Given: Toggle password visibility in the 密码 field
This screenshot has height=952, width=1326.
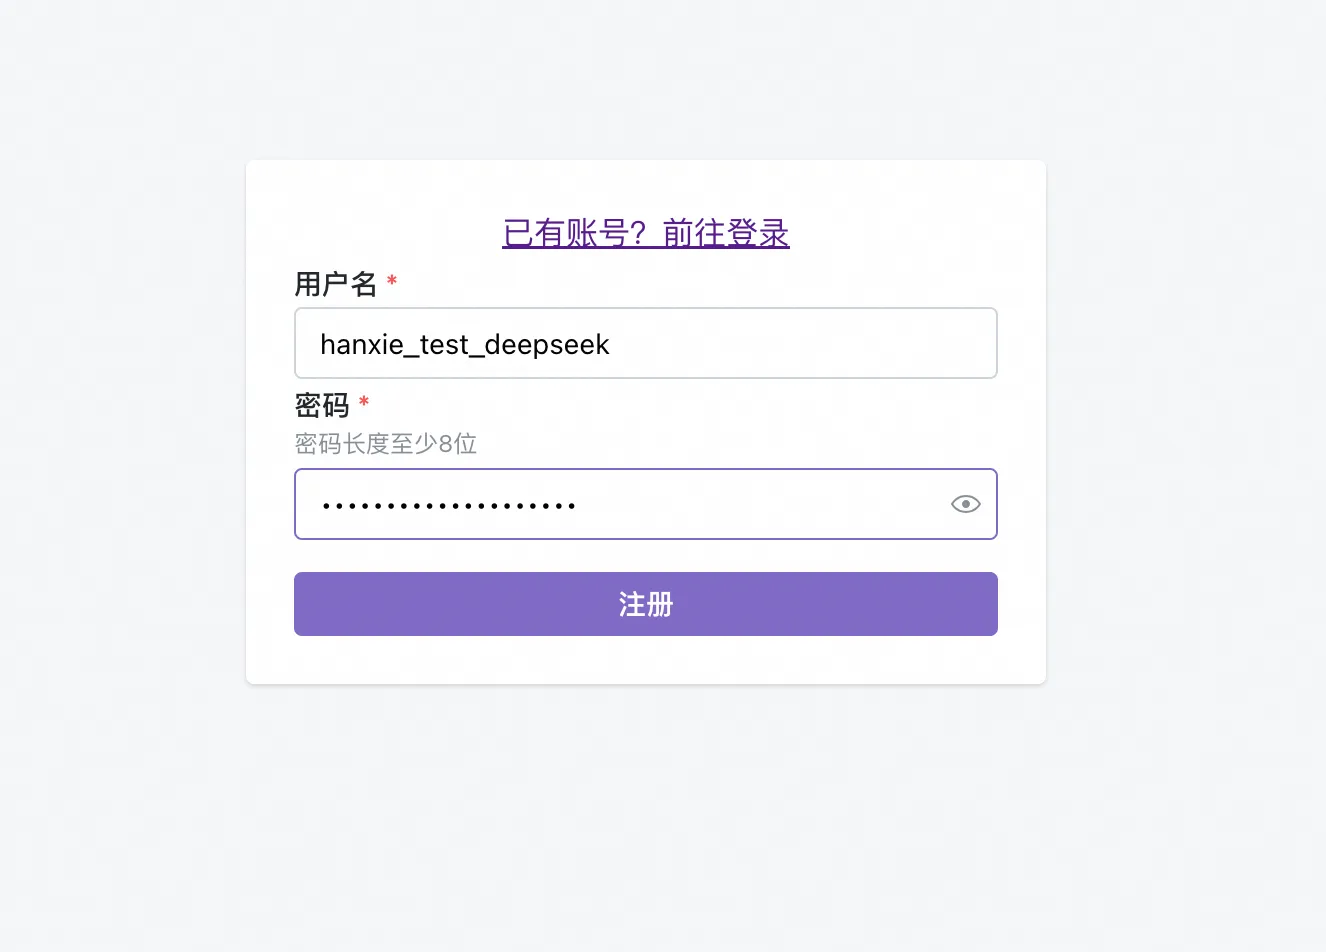Looking at the screenshot, I should coord(965,504).
